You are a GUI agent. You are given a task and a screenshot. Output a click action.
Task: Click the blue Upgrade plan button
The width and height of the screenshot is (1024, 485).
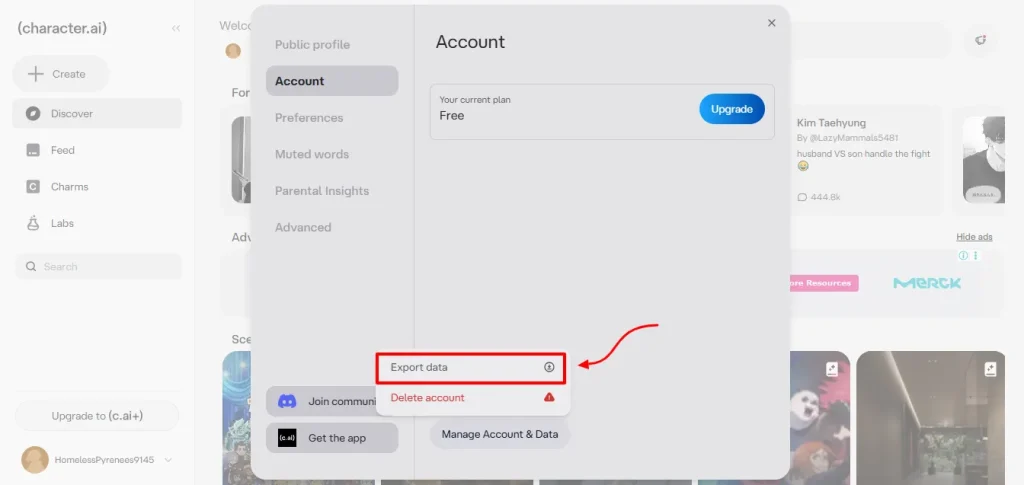(x=731, y=109)
